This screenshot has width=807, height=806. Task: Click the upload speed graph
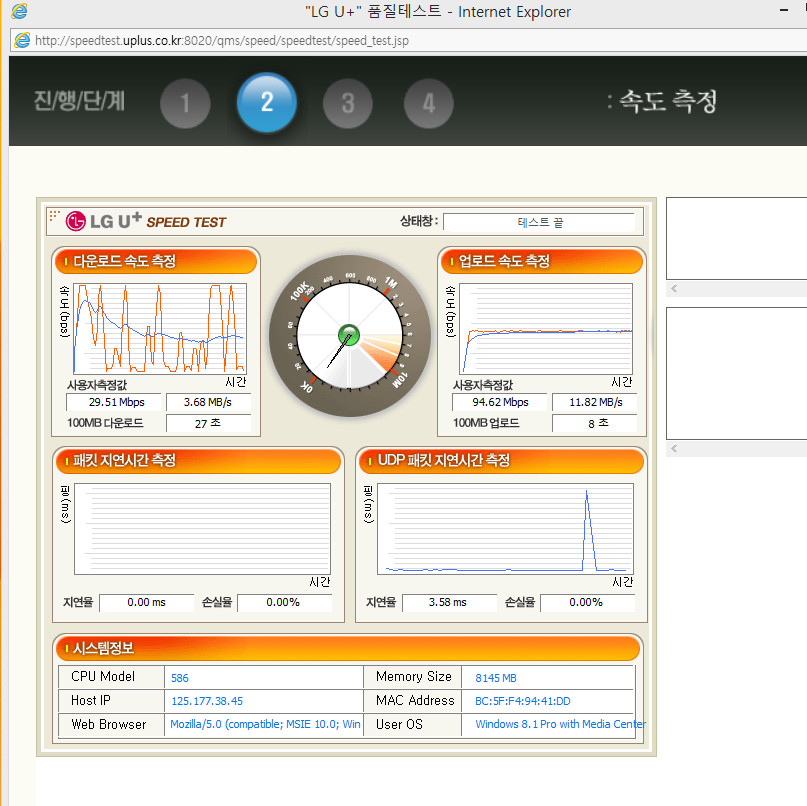coord(546,328)
